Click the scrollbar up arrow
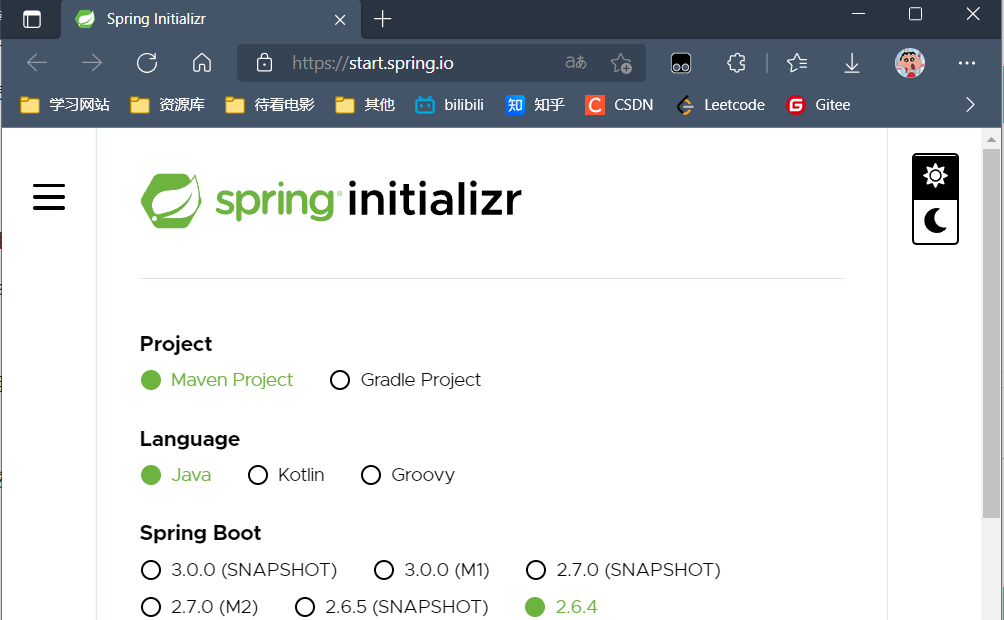The height and width of the screenshot is (620, 1004). point(991,139)
